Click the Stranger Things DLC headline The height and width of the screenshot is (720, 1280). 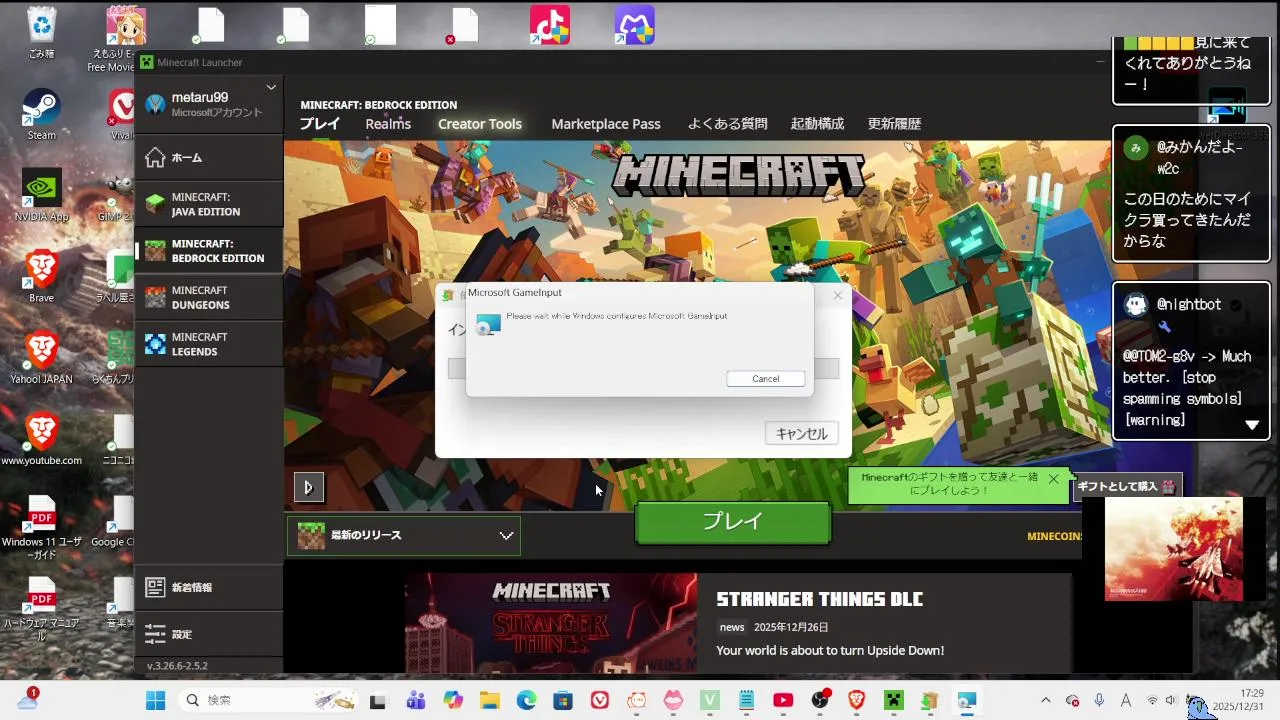point(819,599)
